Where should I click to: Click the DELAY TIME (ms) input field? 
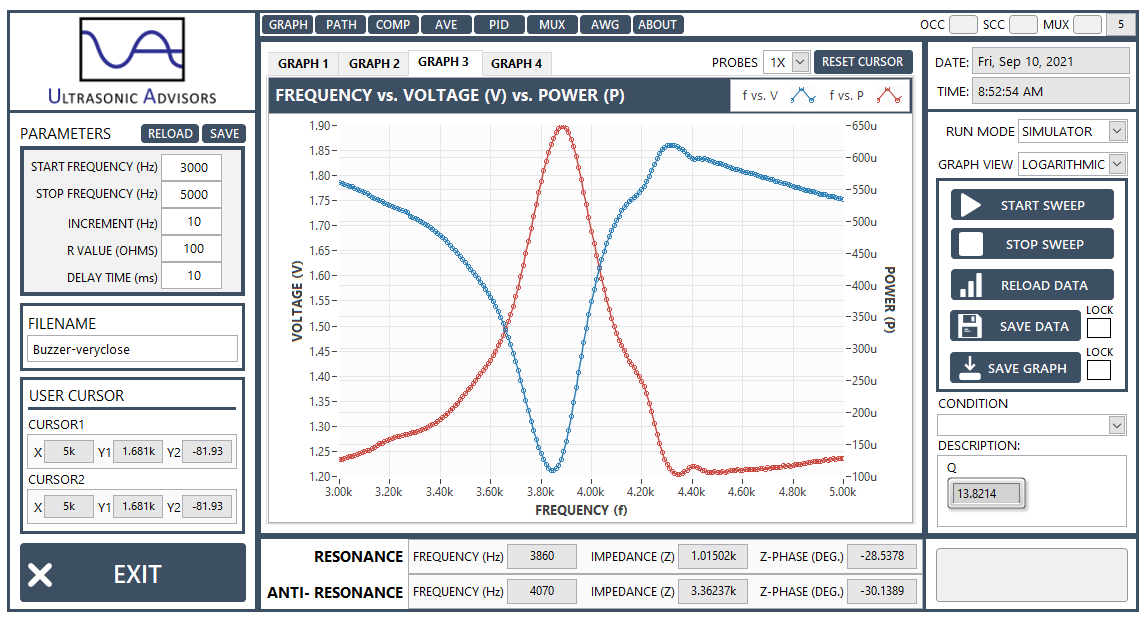pyautogui.click(x=191, y=275)
